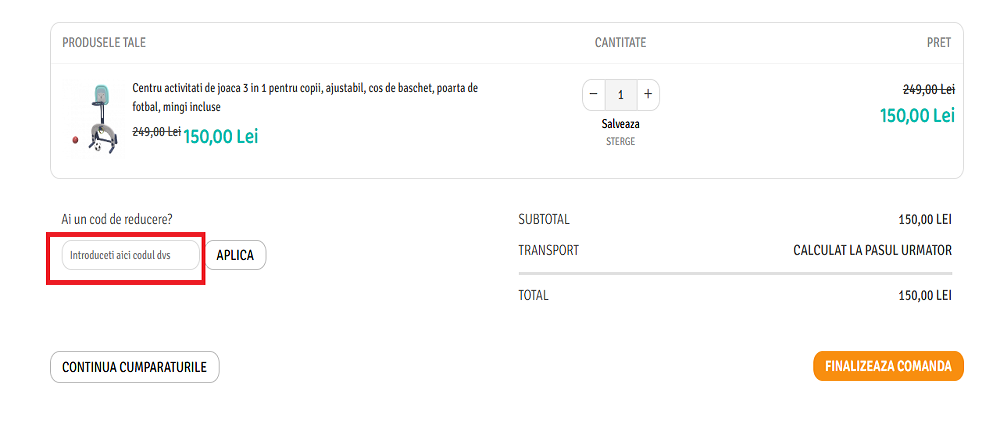Viewport: 1000px width, 425px height.
Task: Decrease product quantity with minus button
Action: [594, 95]
